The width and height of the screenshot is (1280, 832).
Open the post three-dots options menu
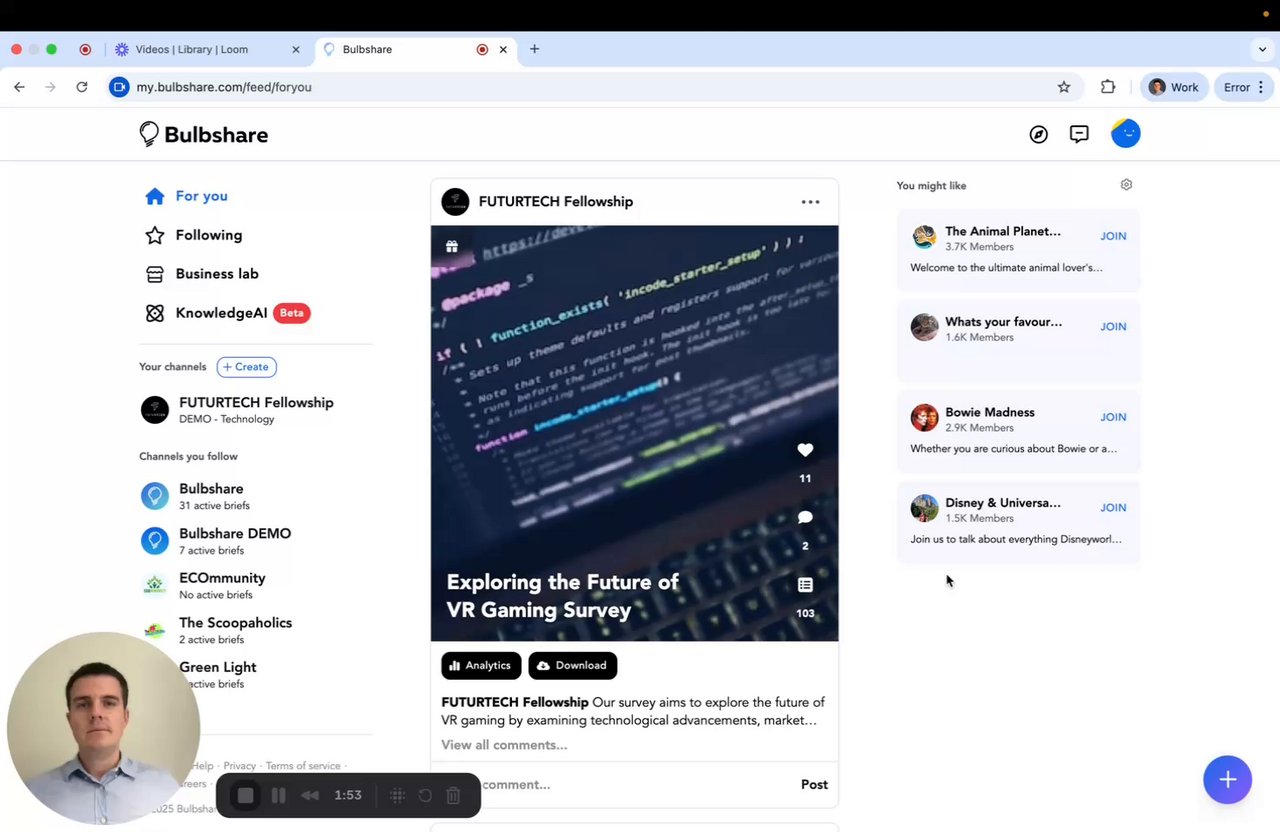(810, 202)
